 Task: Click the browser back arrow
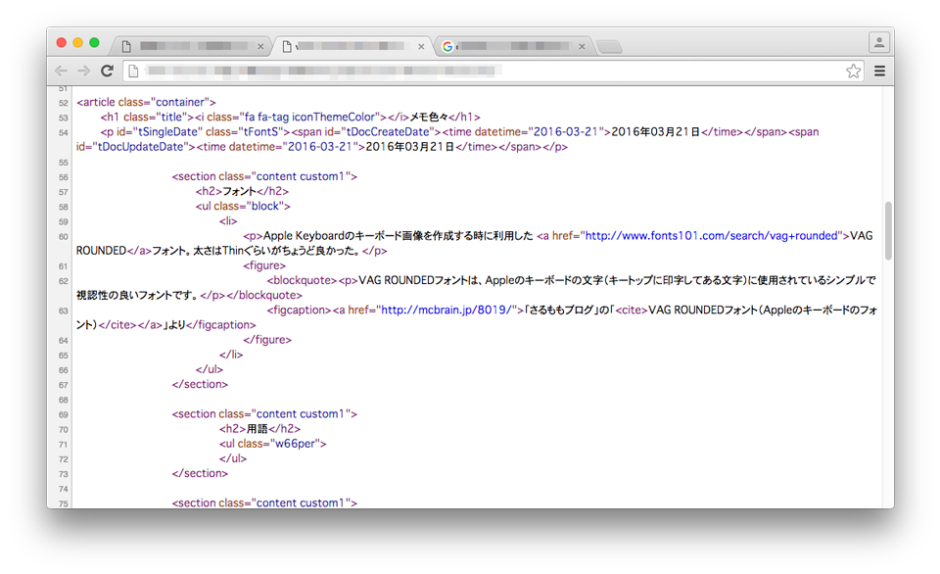point(61,71)
